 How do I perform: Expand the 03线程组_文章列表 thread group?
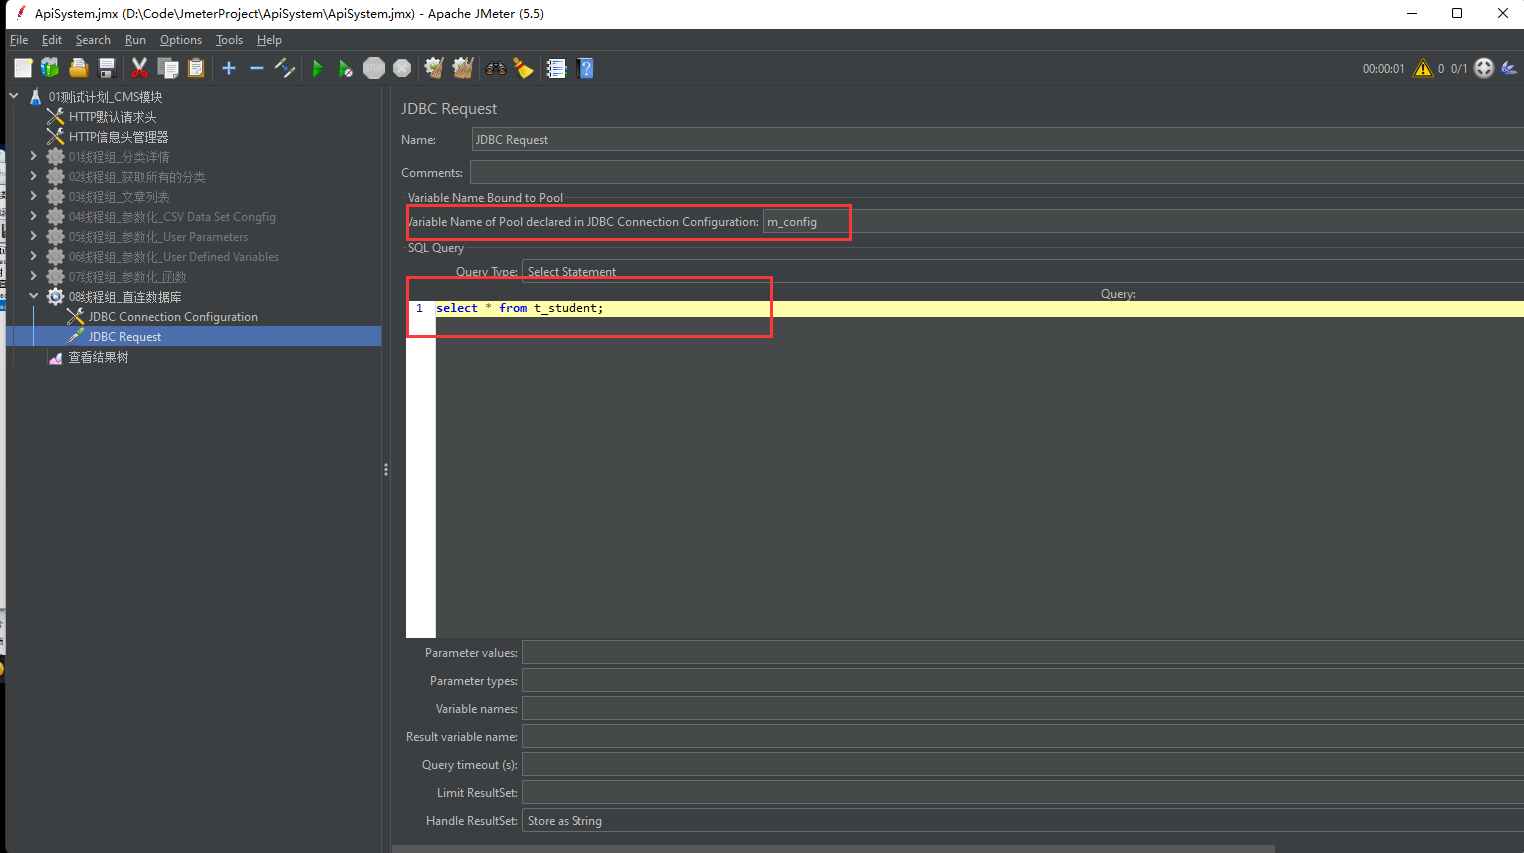(x=33, y=196)
